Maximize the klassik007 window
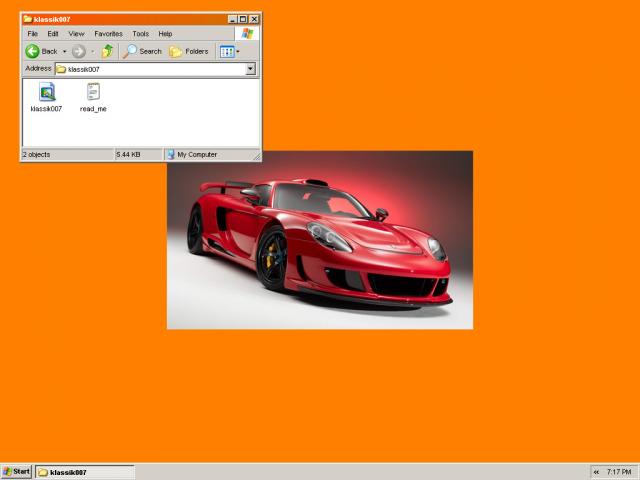 (243, 19)
